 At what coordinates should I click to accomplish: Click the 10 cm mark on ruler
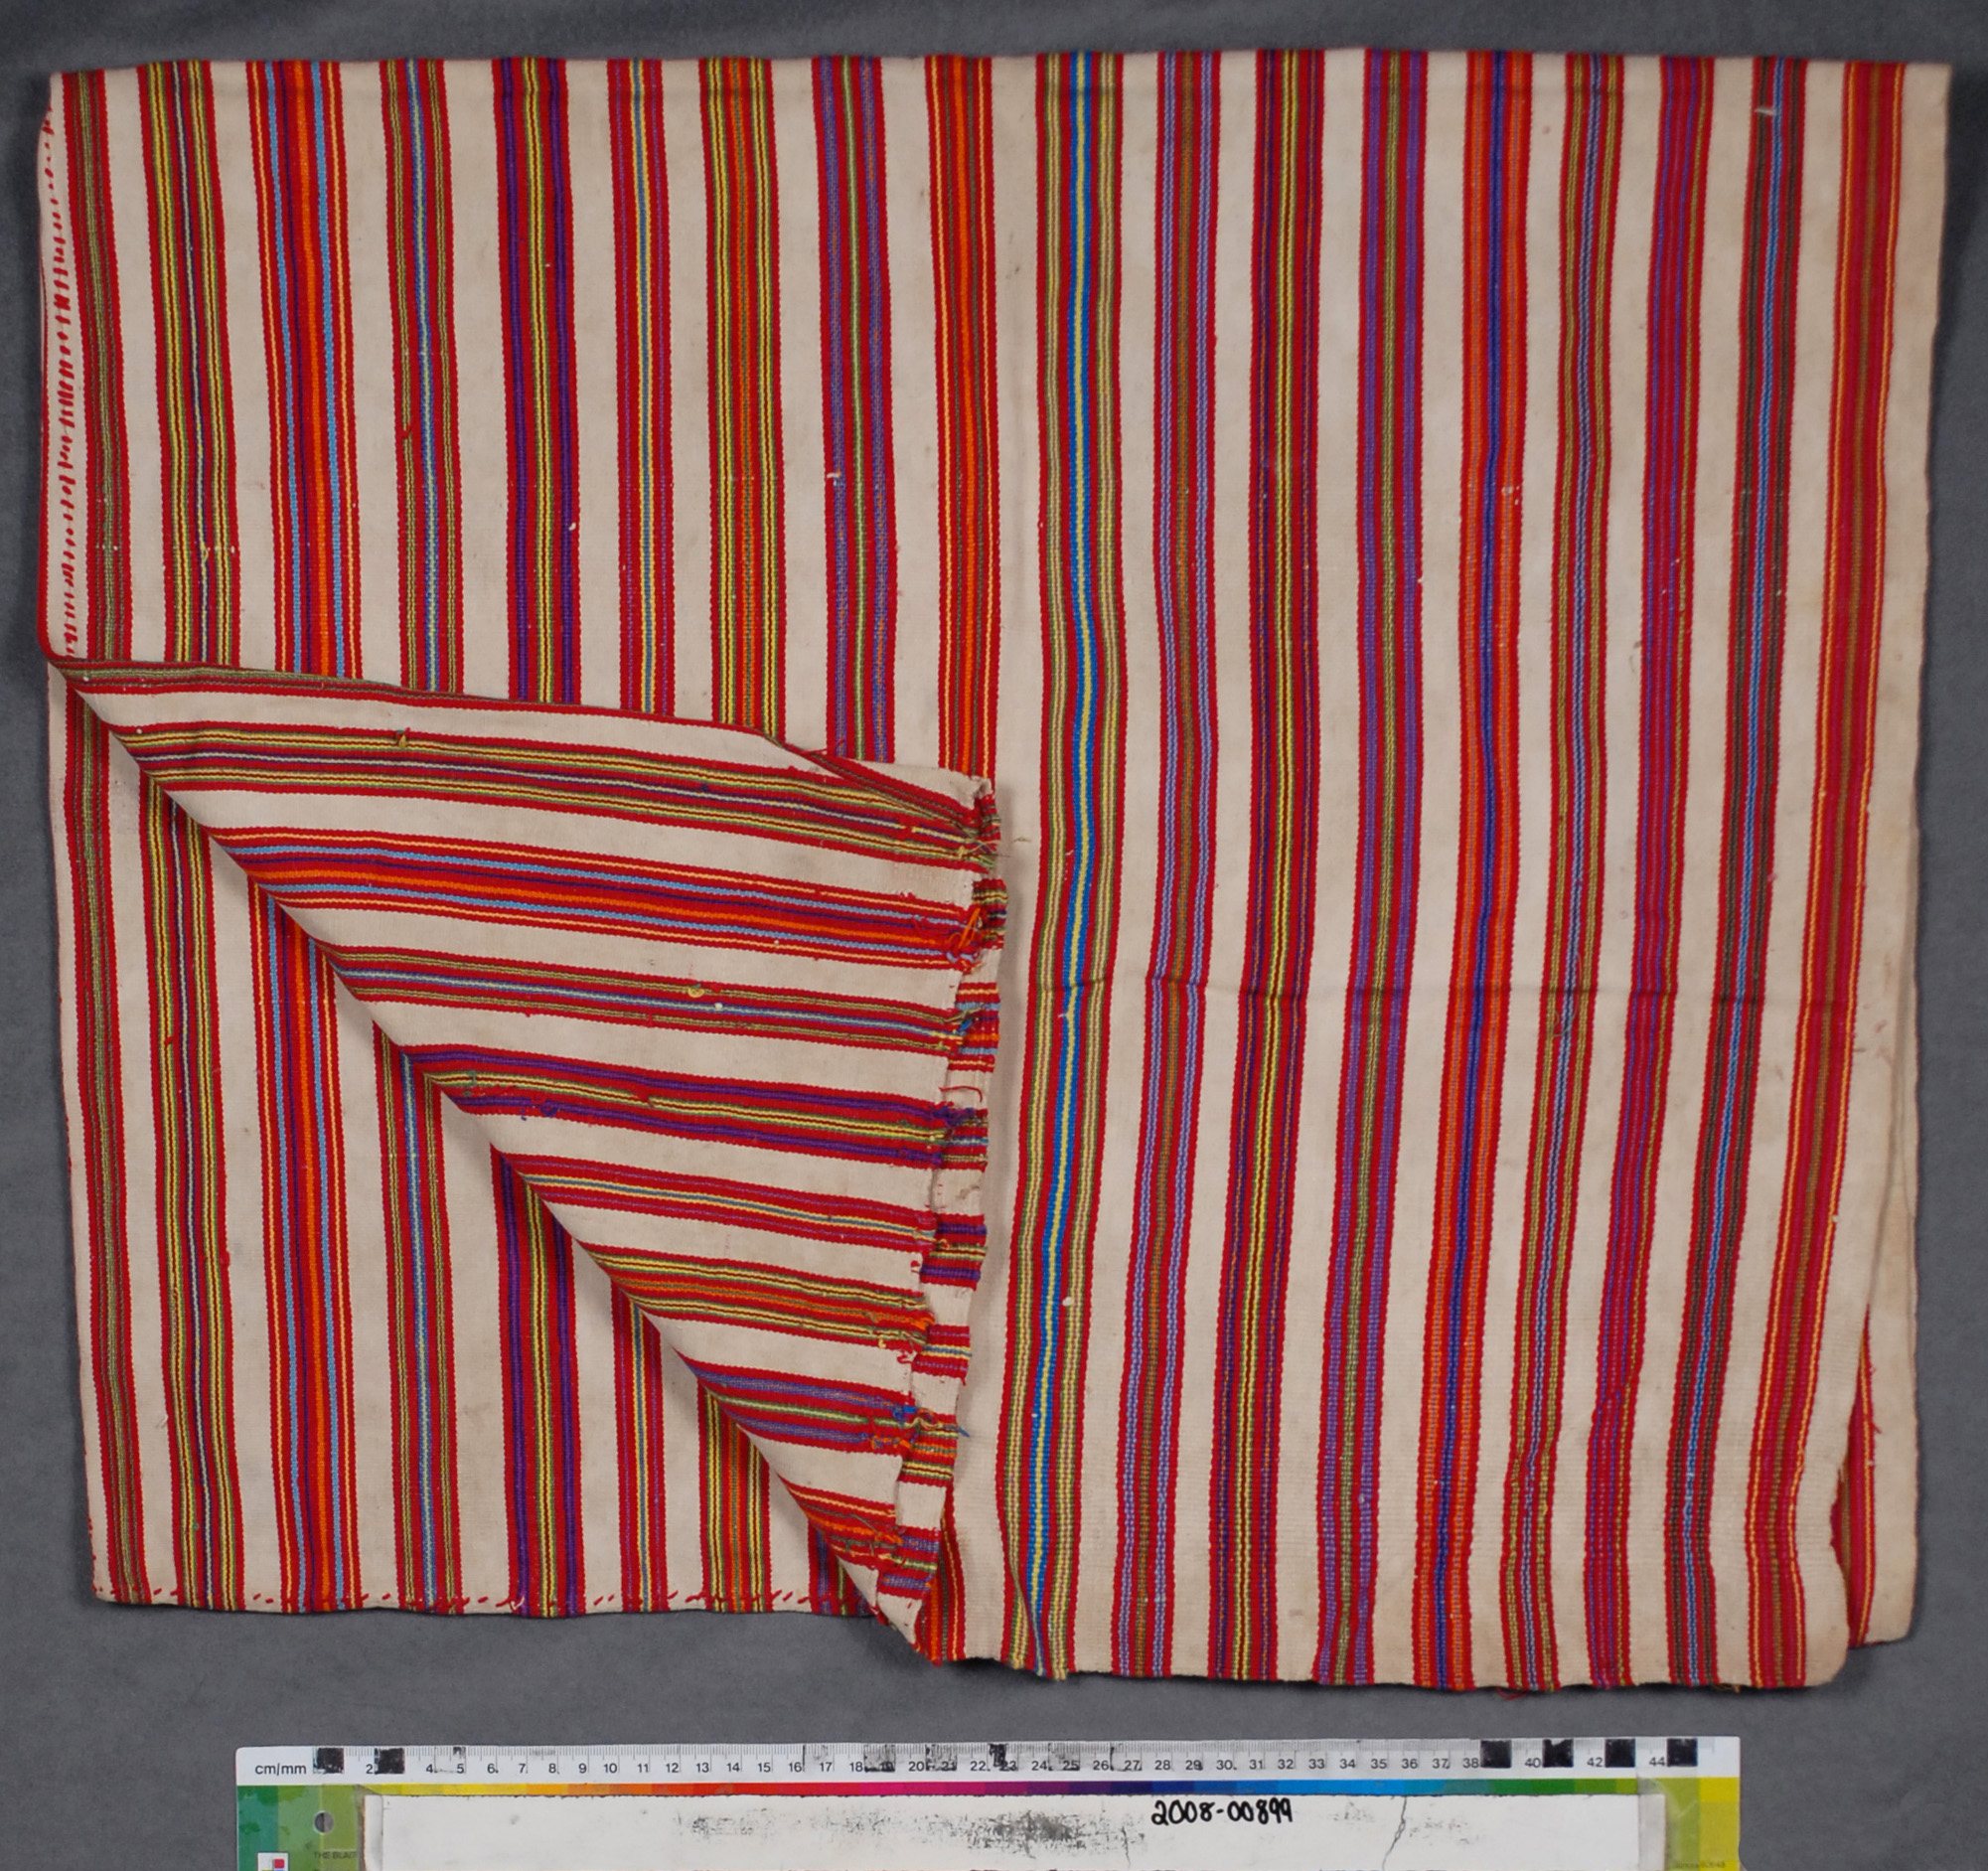(x=609, y=1767)
